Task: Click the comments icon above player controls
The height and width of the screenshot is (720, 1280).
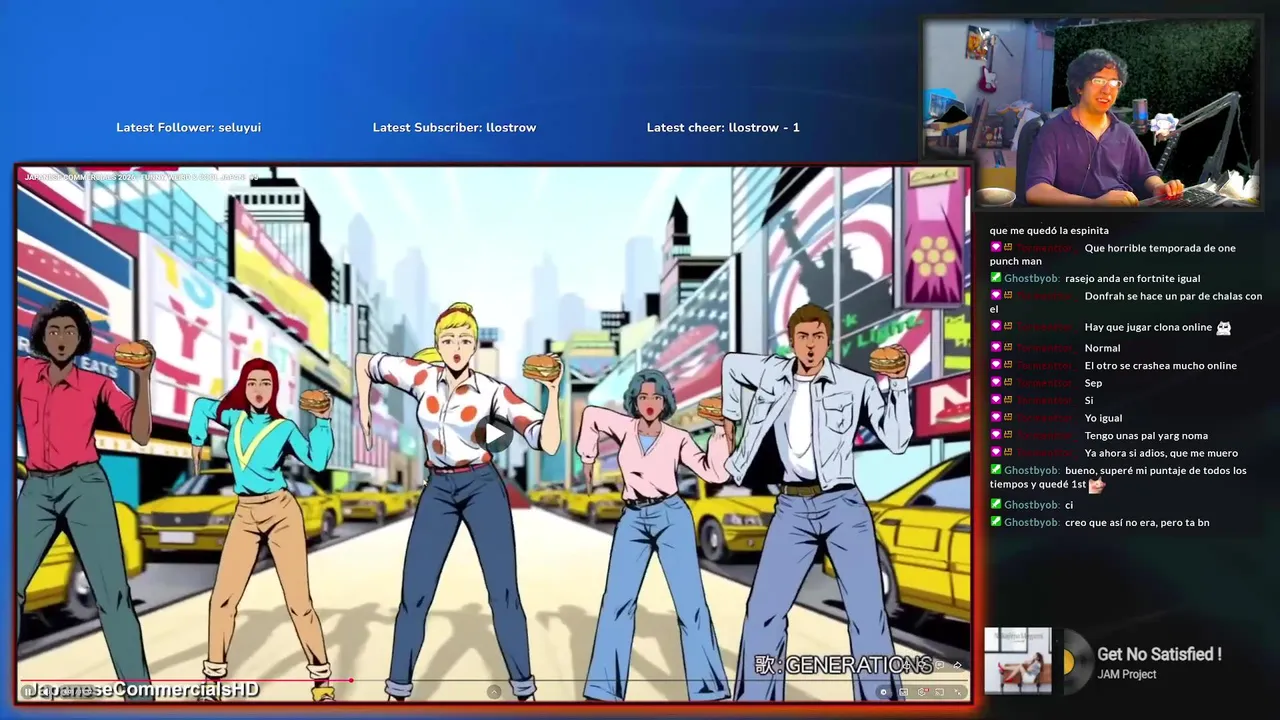Action: [939, 665]
